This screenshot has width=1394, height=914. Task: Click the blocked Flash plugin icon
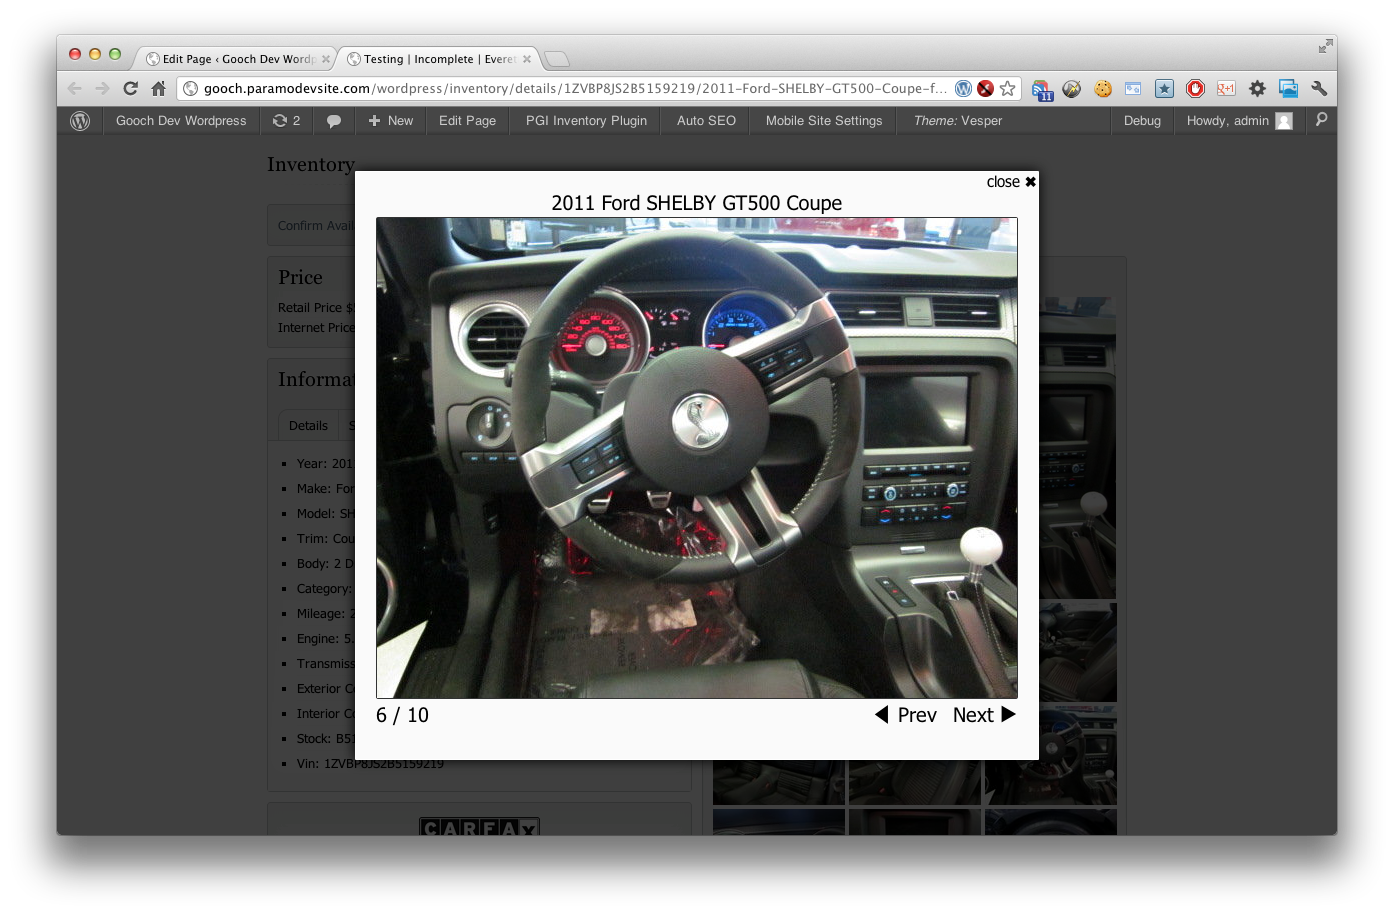(x=985, y=89)
